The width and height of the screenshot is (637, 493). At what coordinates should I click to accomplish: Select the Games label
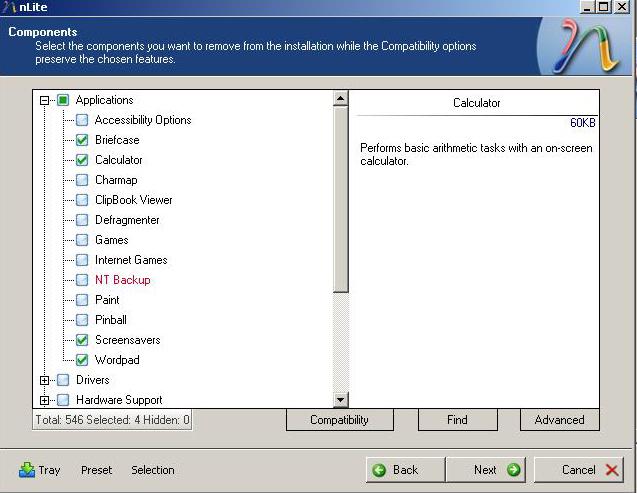click(x=112, y=240)
